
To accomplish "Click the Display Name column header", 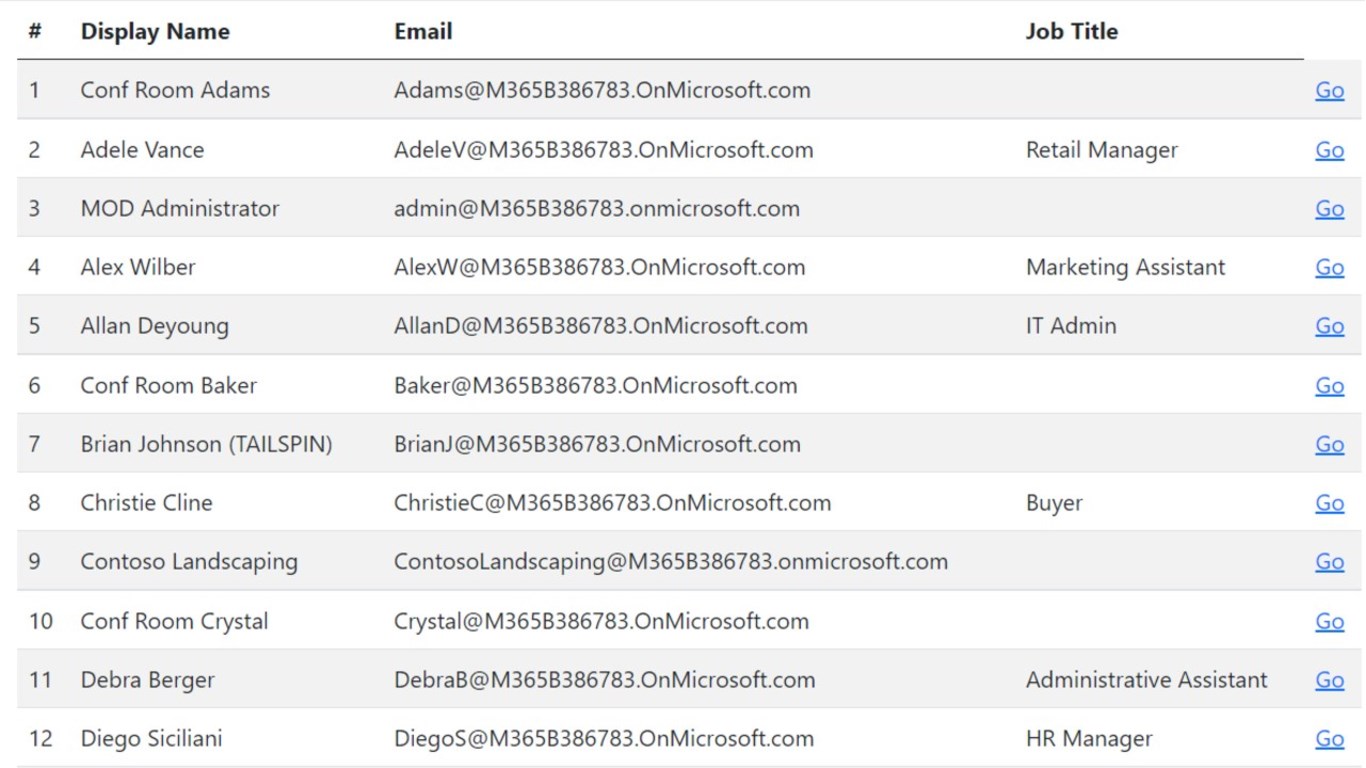I will [155, 31].
